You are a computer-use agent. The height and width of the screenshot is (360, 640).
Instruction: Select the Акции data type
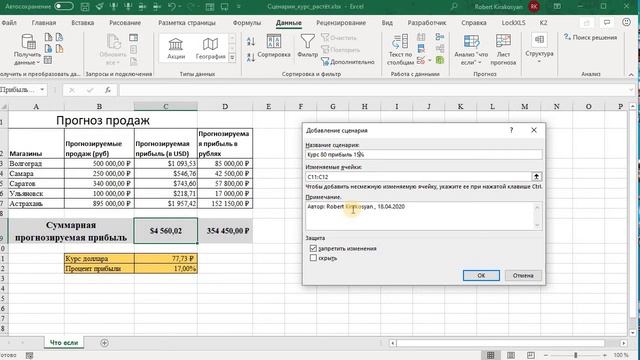pos(176,49)
